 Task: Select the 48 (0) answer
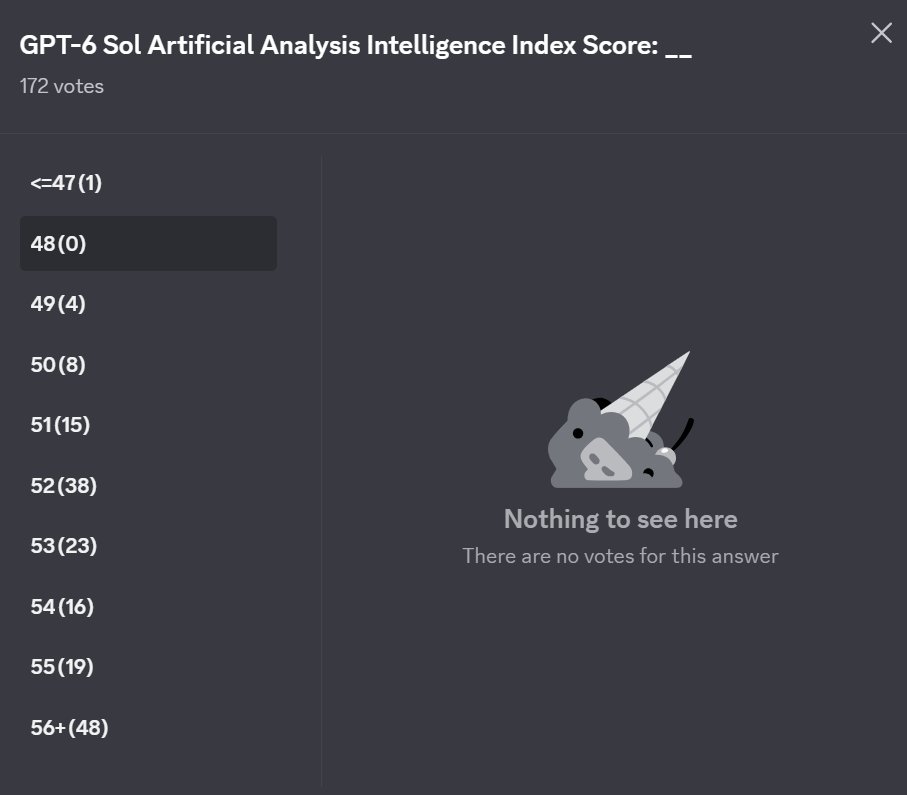(x=148, y=244)
